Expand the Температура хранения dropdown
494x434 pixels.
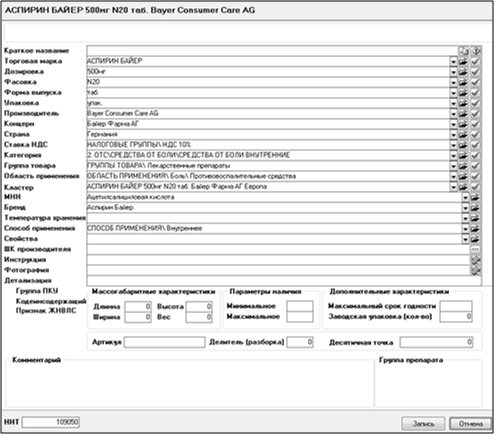click(465, 218)
